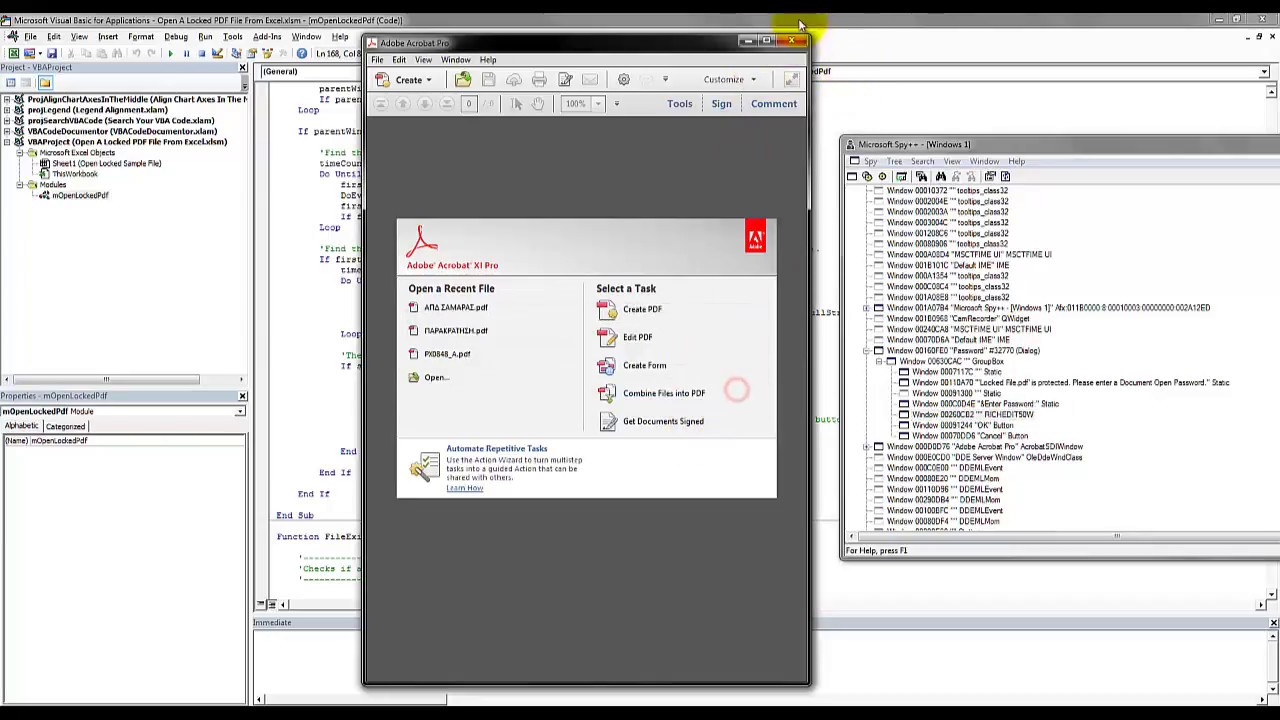
Task: Collapse the Modules folder node
Action: (x=19, y=185)
